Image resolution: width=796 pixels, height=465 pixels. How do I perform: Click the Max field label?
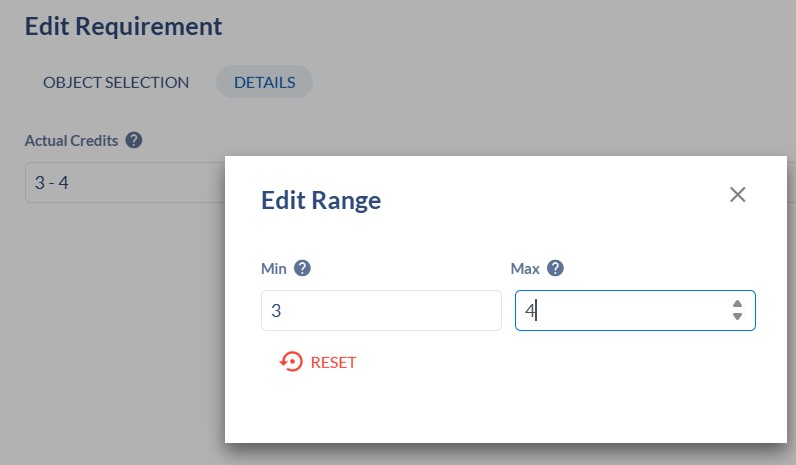pyautogui.click(x=525, y=268)
